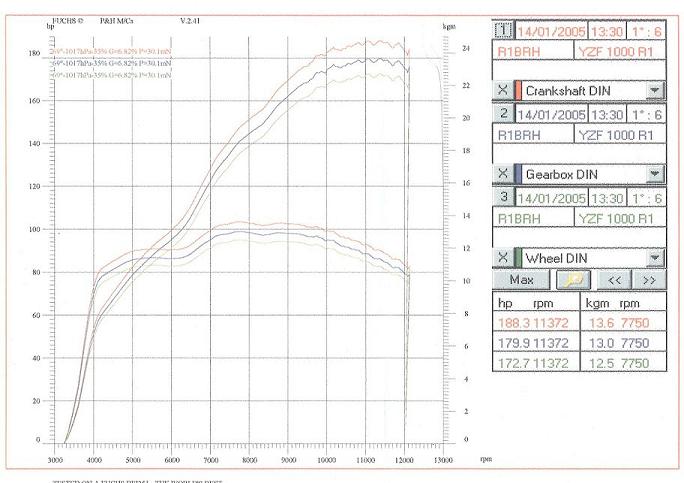Select run number 3 button
Viewport: 684px width, 483px height.
point(503,197)
